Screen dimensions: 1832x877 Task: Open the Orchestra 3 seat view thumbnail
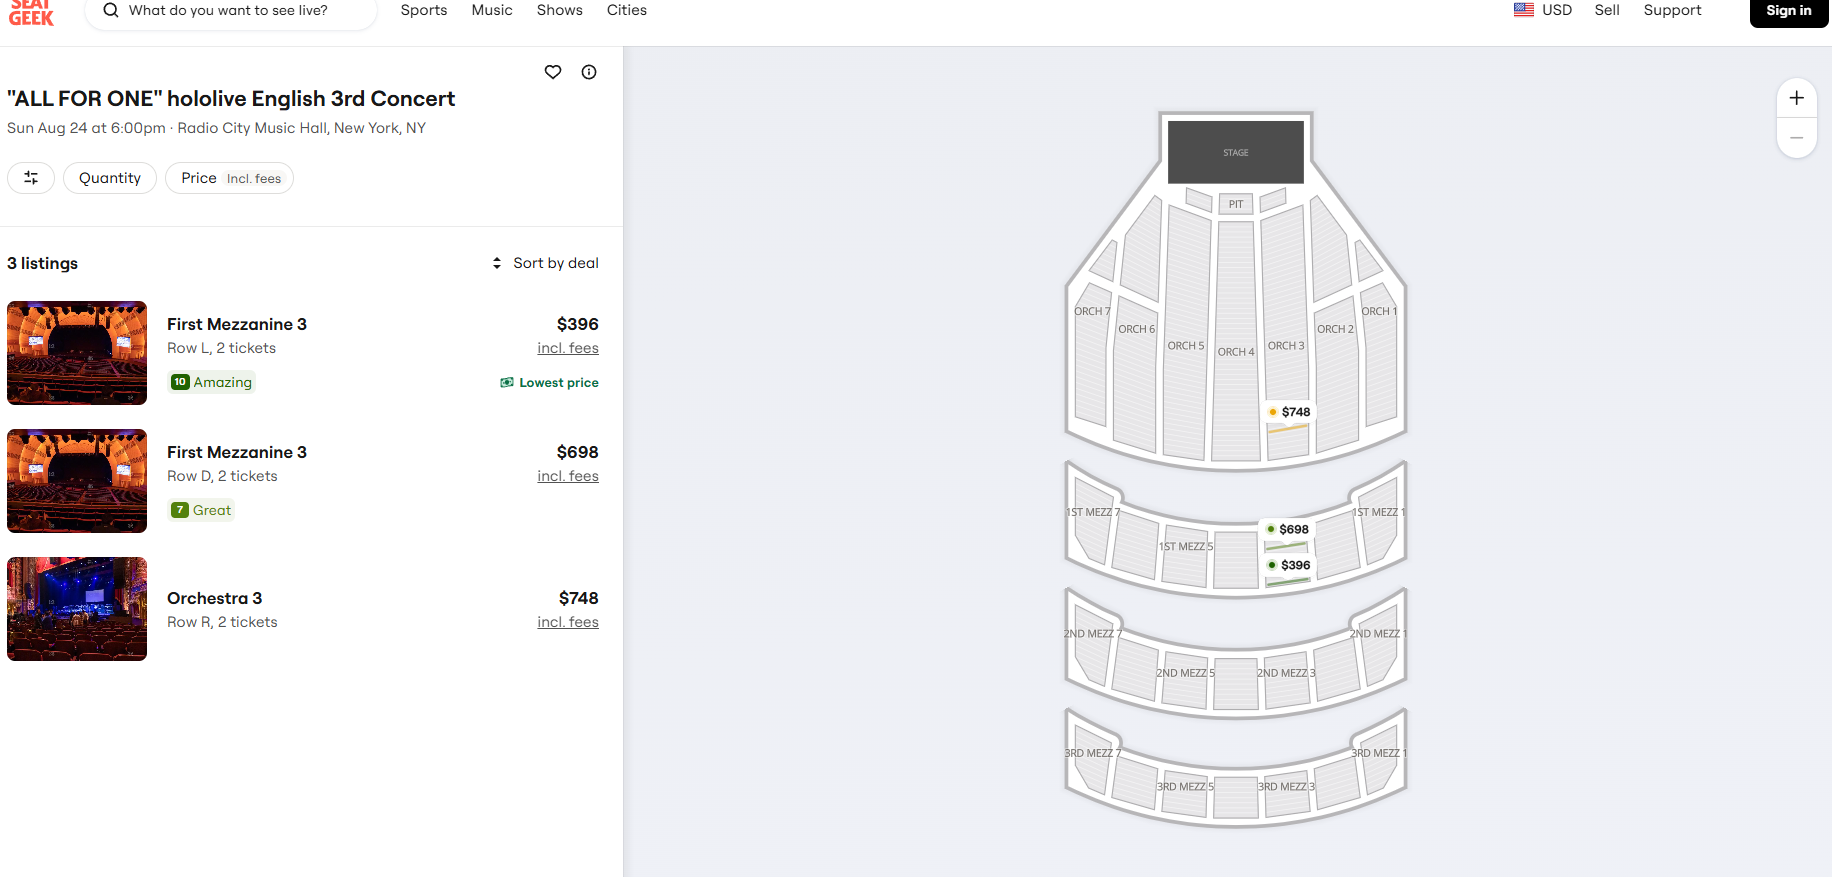tap(77, 609)
